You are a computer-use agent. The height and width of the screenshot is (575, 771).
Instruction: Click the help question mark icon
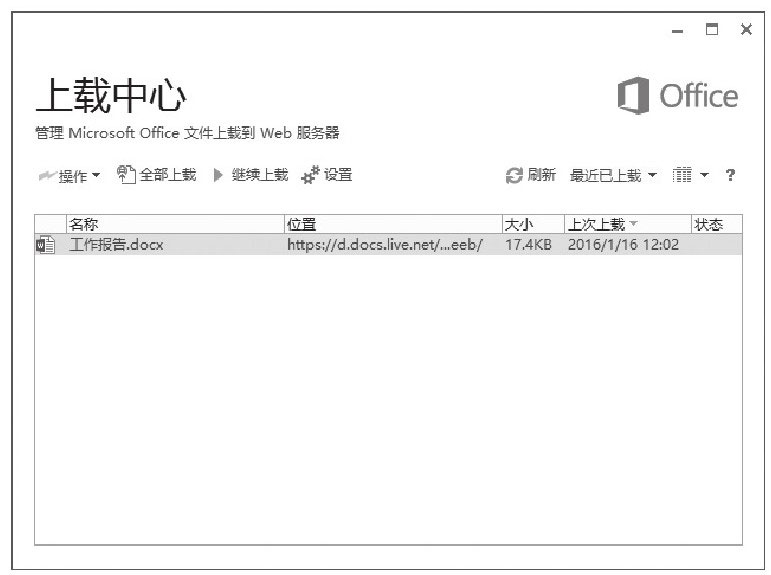[730, 175]
